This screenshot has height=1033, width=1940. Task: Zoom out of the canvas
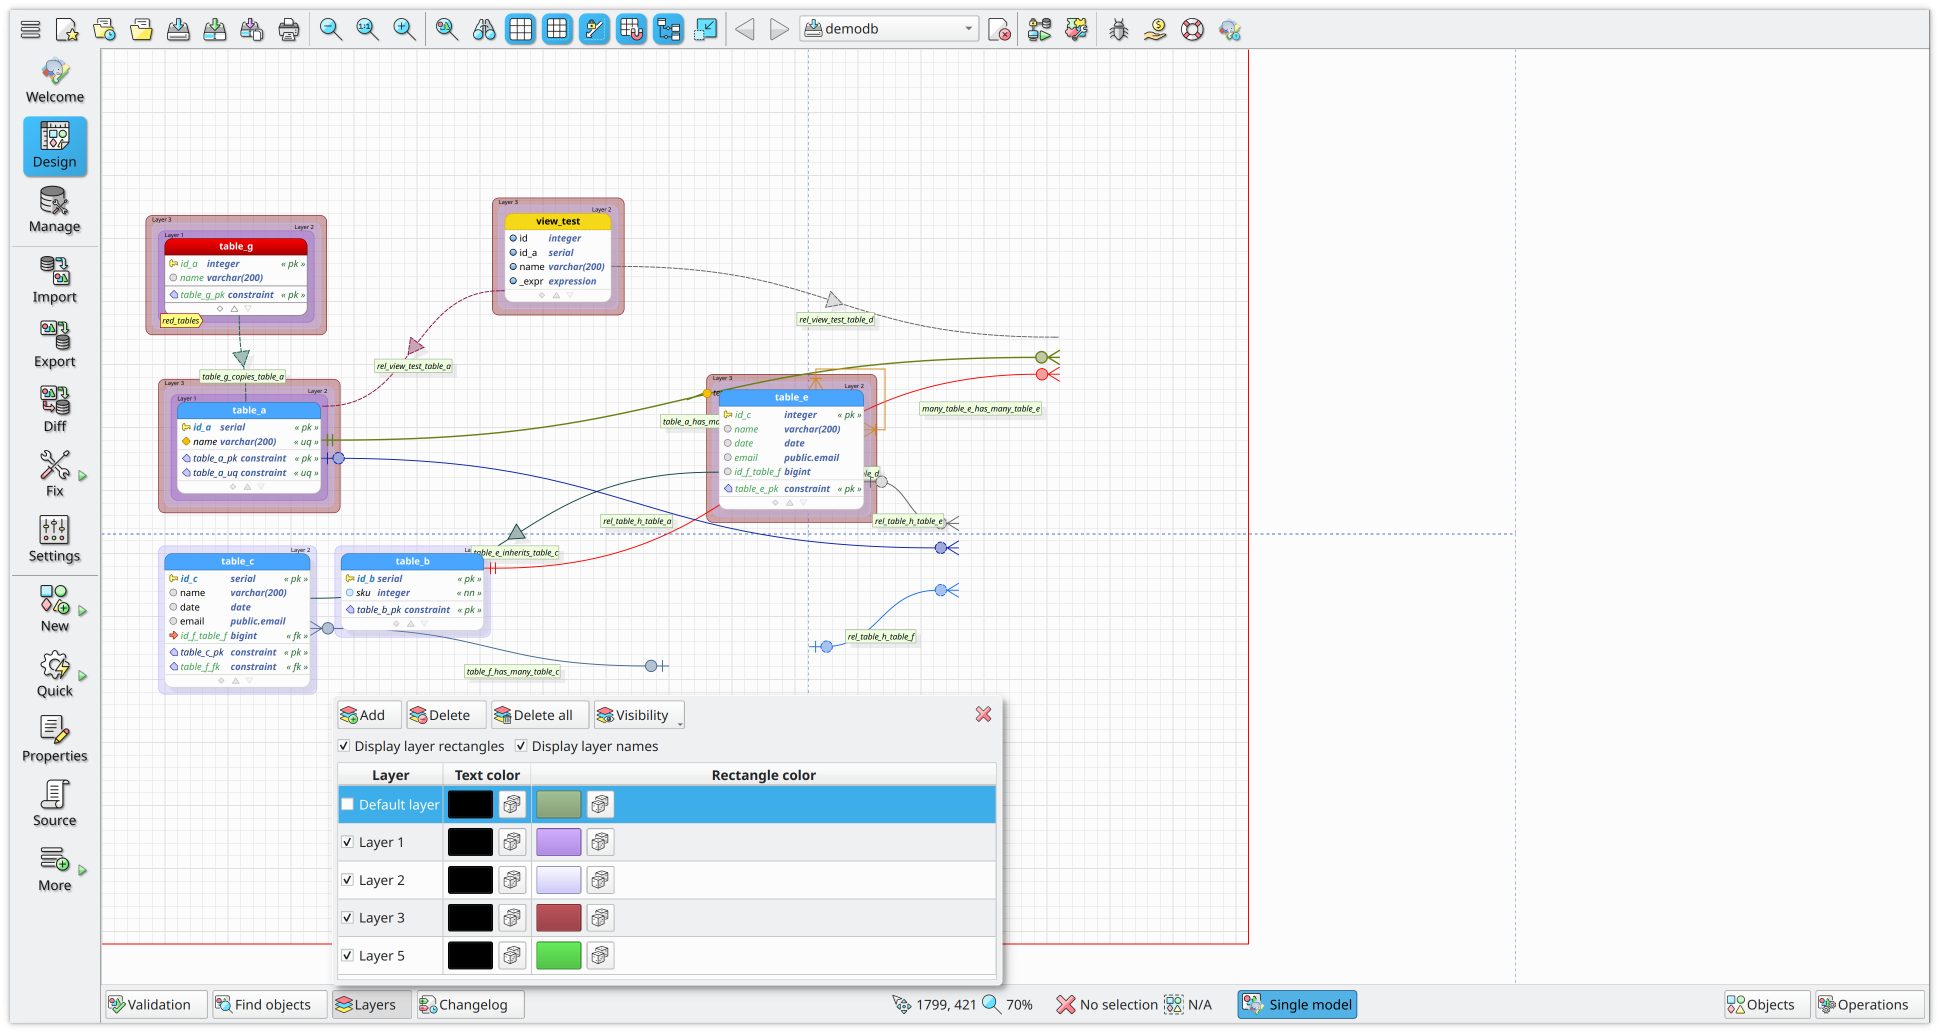[x=331, y=29]
